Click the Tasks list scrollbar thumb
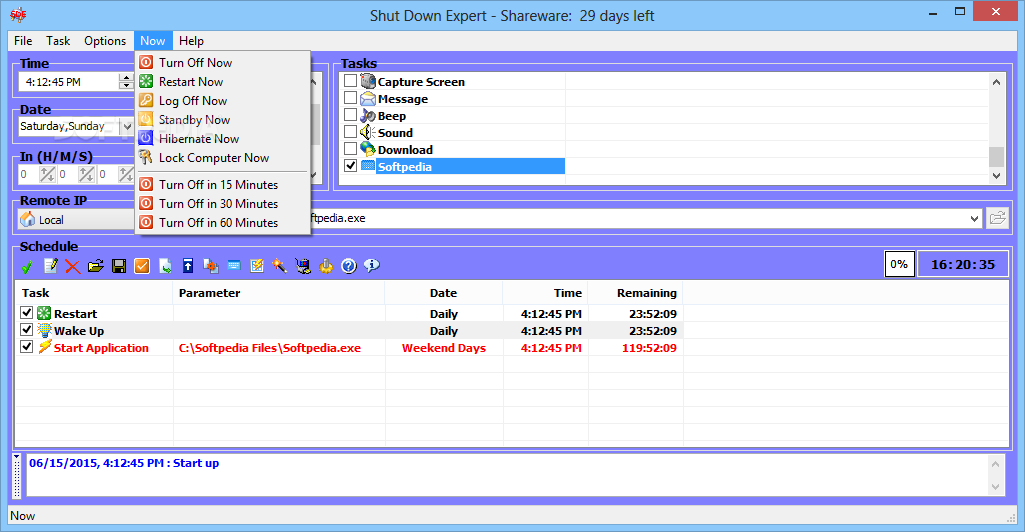The height and width of the screenshot is (532, 1025). click(996, 157)
